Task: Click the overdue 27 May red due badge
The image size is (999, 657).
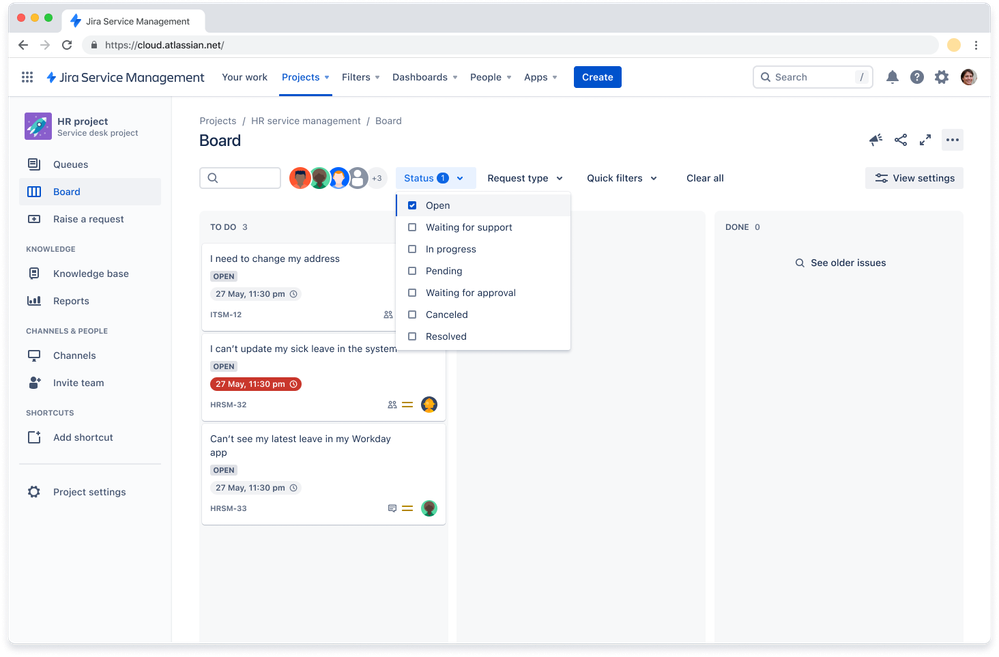Action: (255, 384)
